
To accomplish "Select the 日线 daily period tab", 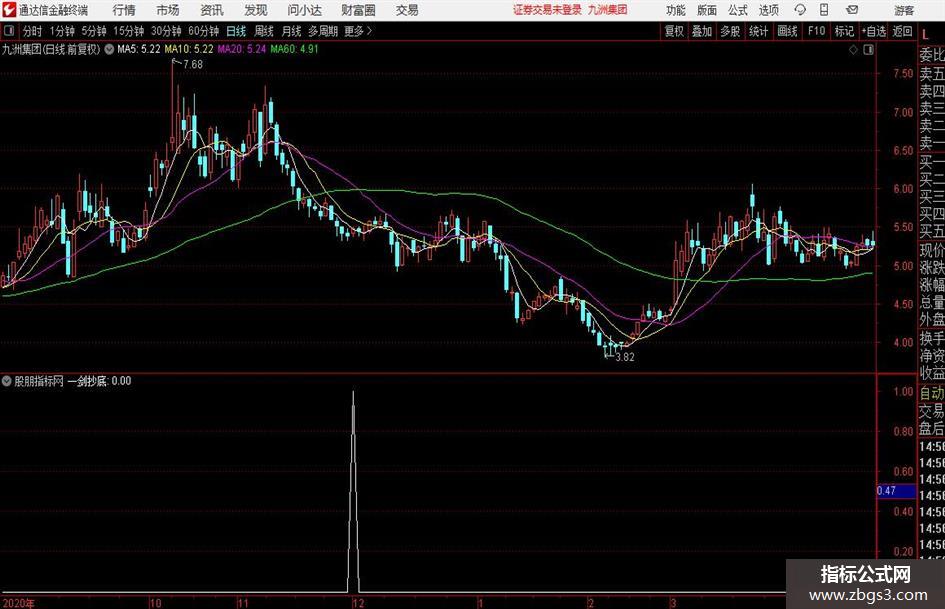I will pyautogui.click(x=236, y=31).
